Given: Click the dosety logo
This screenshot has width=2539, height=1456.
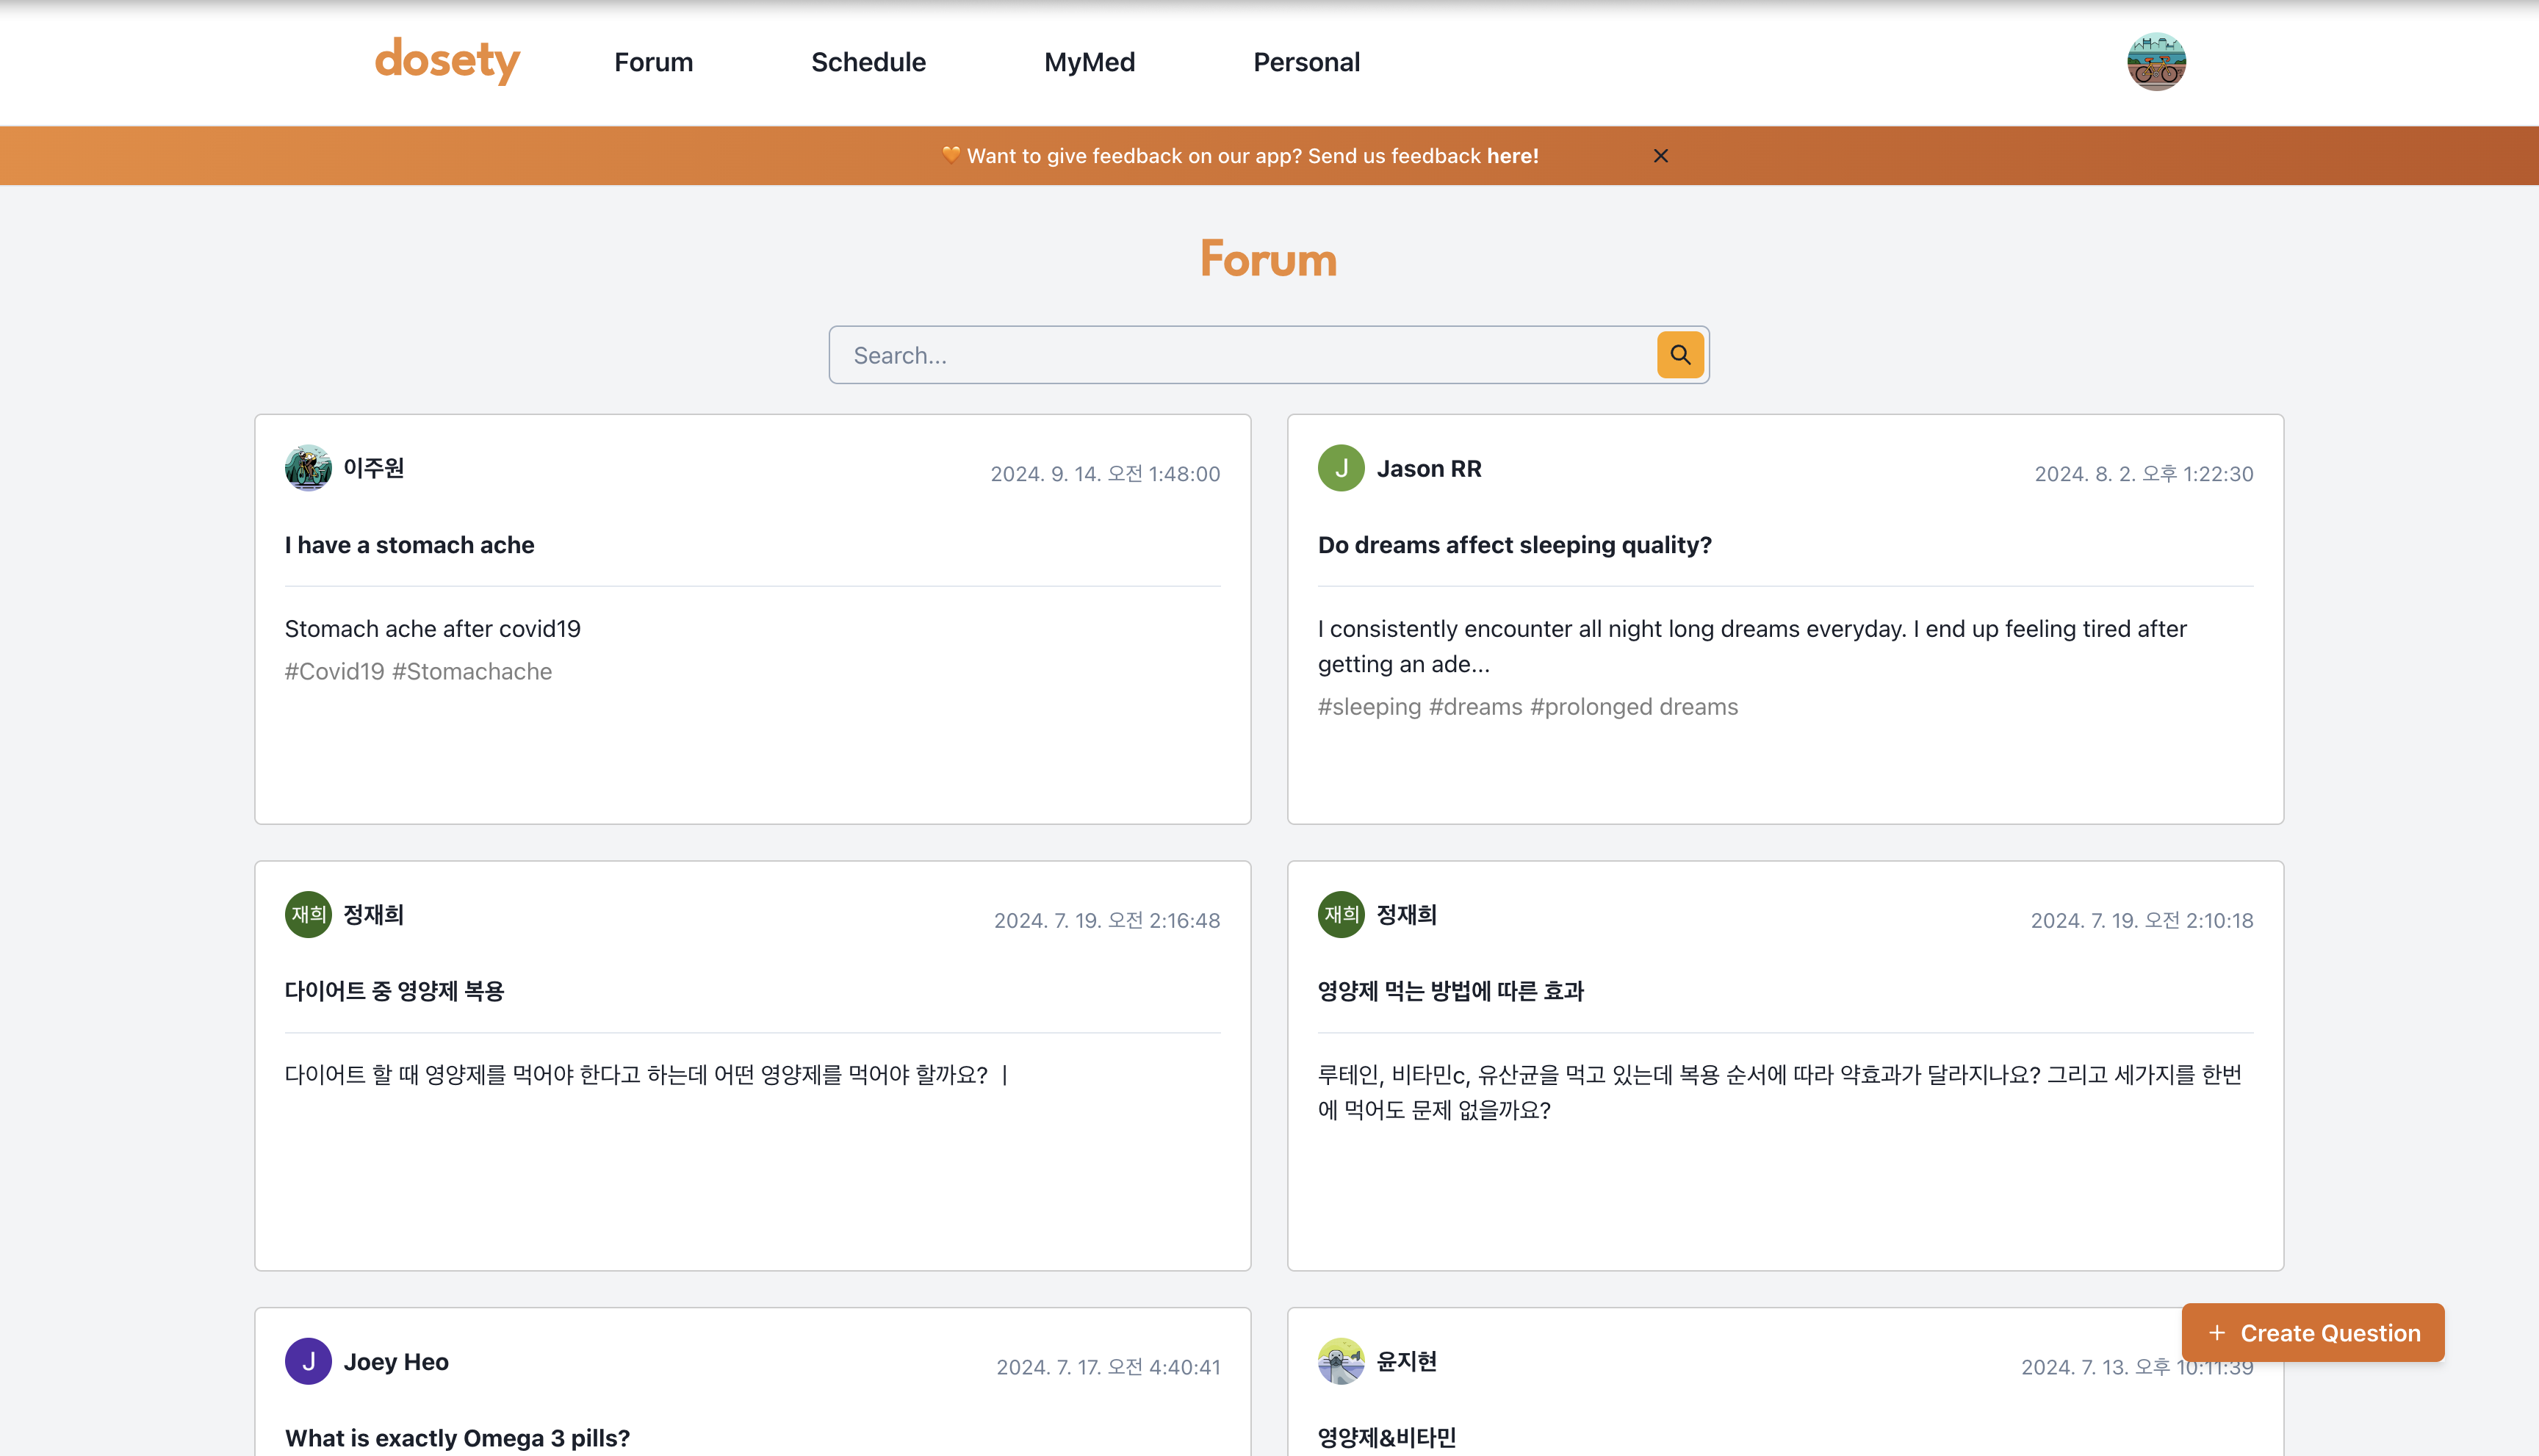Looking at the screenshot, I should pos(447,61).
